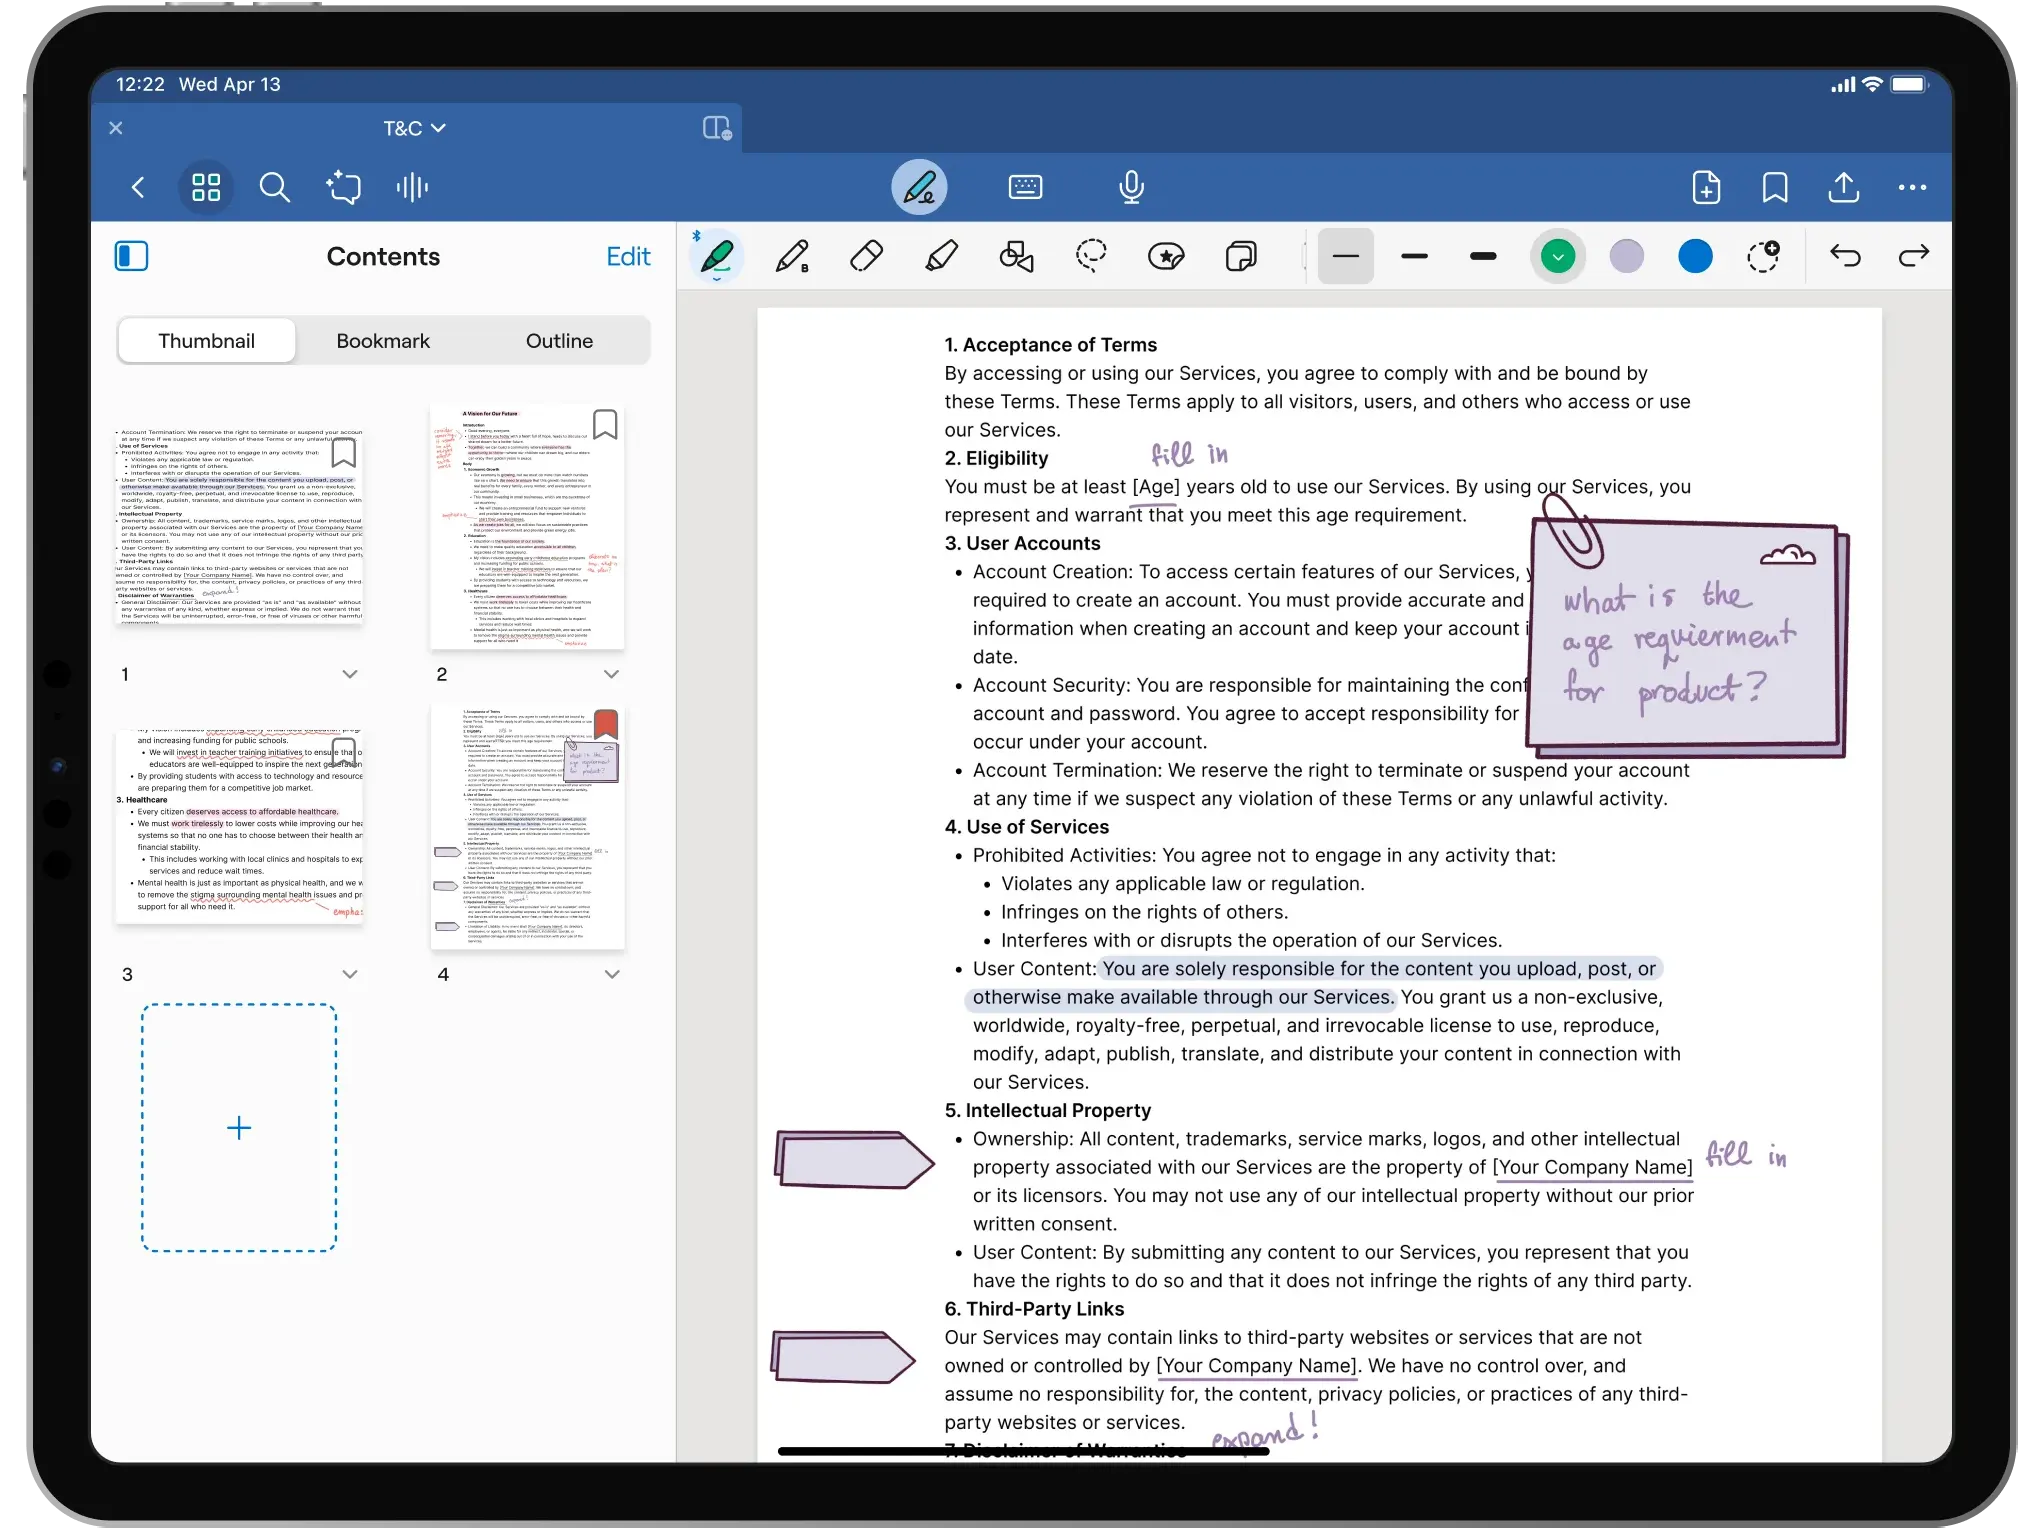The image size is (2040, 1530).
Task: Select the eraser tool
Action: 866,257
